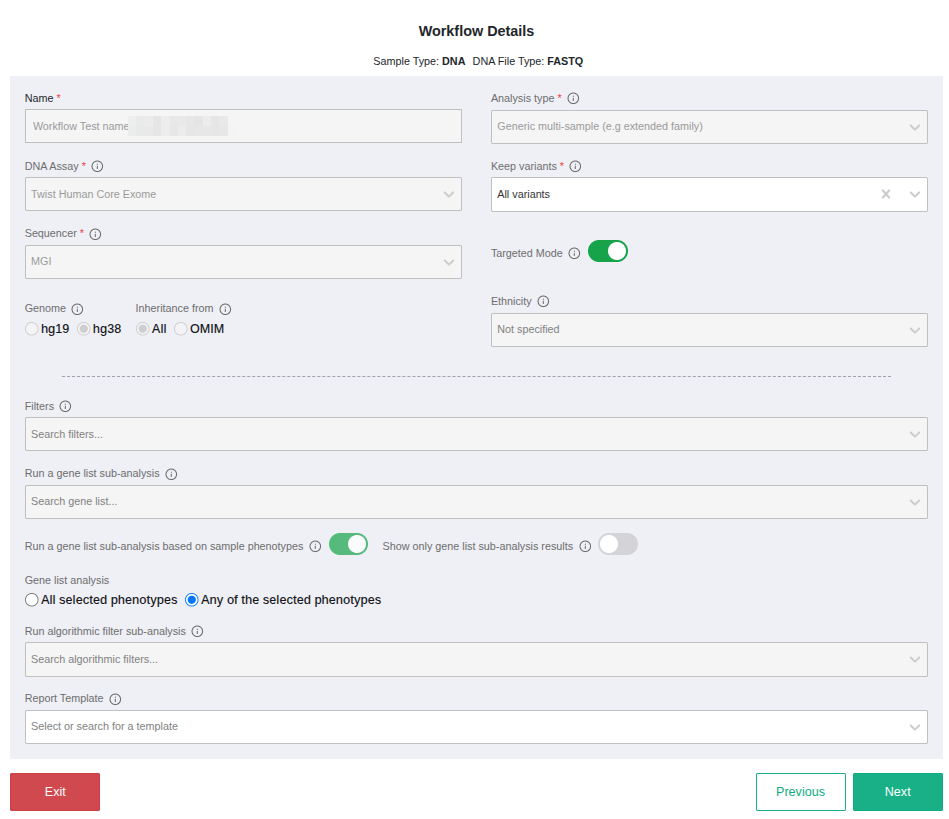Image resolution: width=949 pixels, height=819 pixels.
Task: Clear the All variants selection with X
Action: 885,194
